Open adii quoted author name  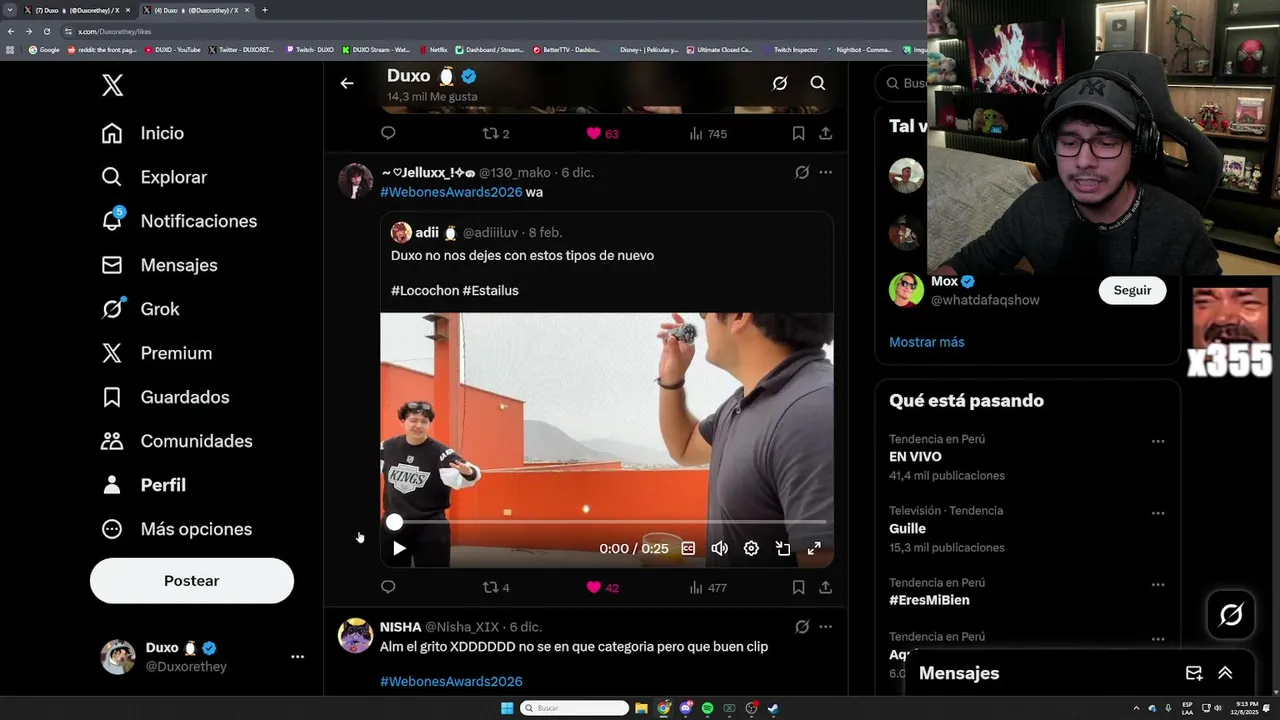tap(427, 232)
